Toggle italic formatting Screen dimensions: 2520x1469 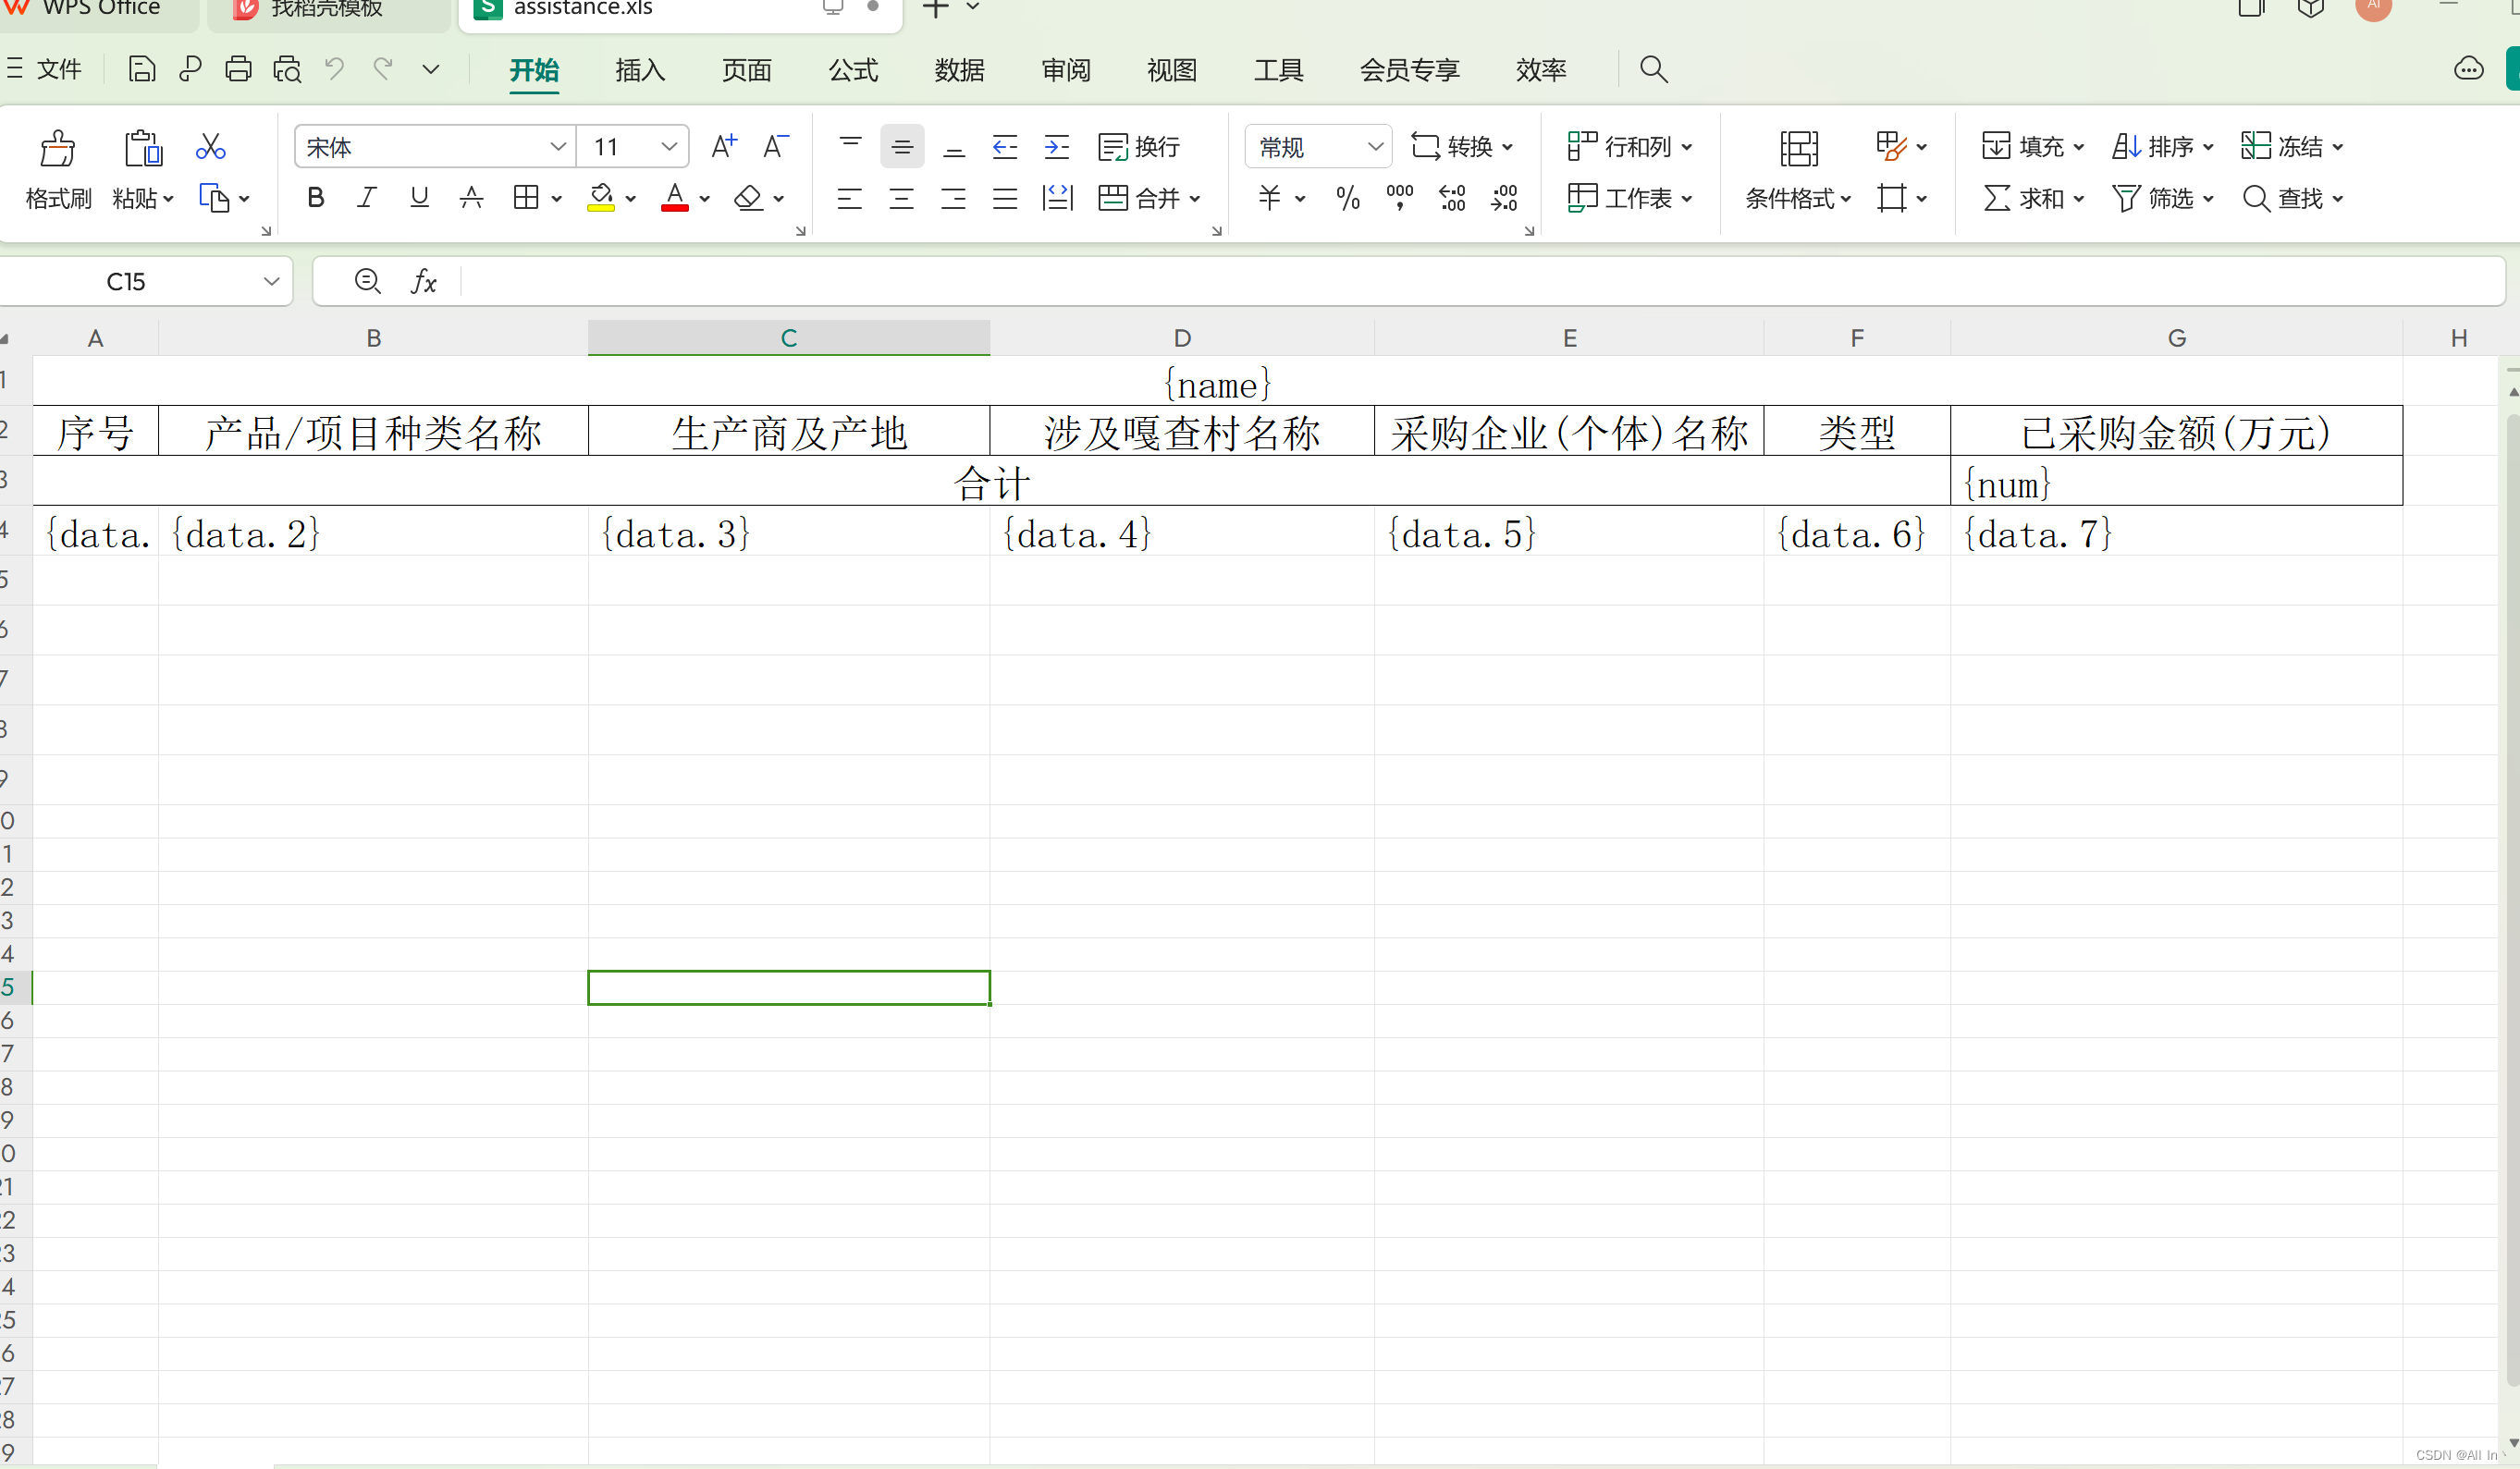[366, 197]
